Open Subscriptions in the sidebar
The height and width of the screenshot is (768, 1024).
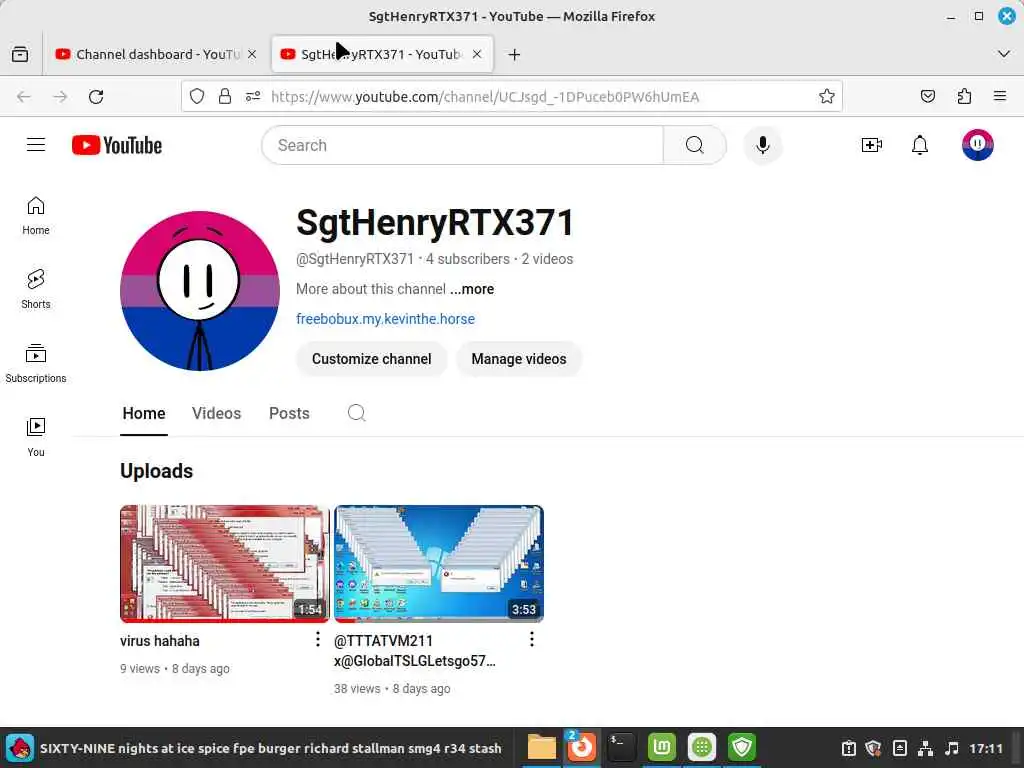36,363
